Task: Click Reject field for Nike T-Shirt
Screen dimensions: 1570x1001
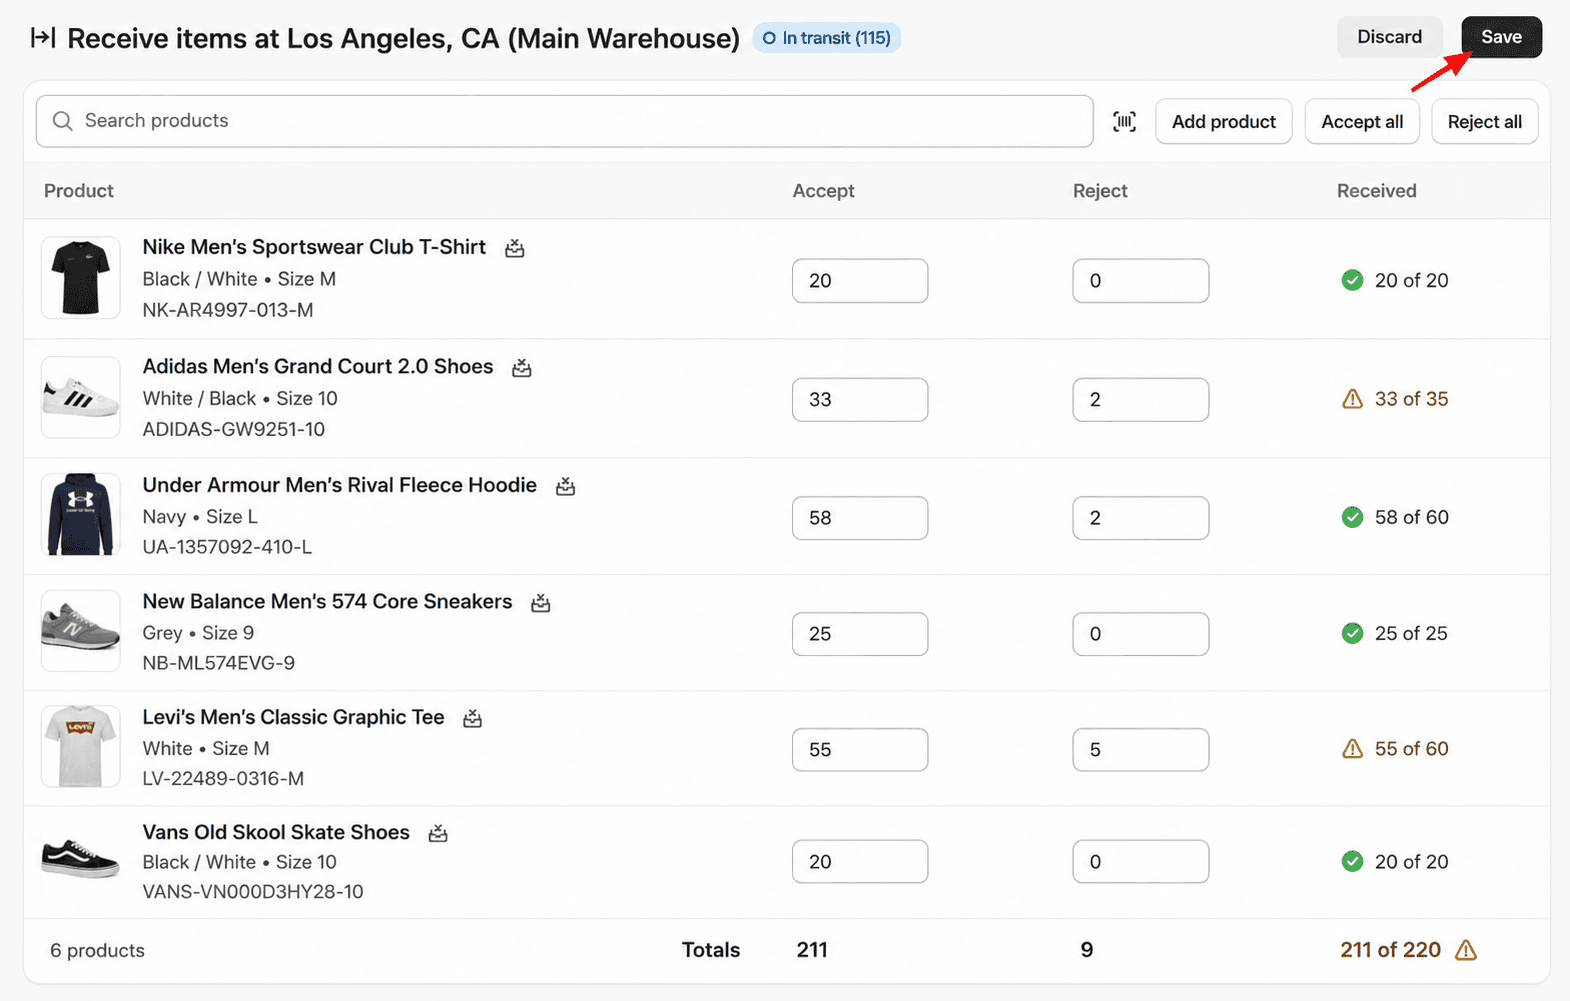Action: pos(1140,281)
